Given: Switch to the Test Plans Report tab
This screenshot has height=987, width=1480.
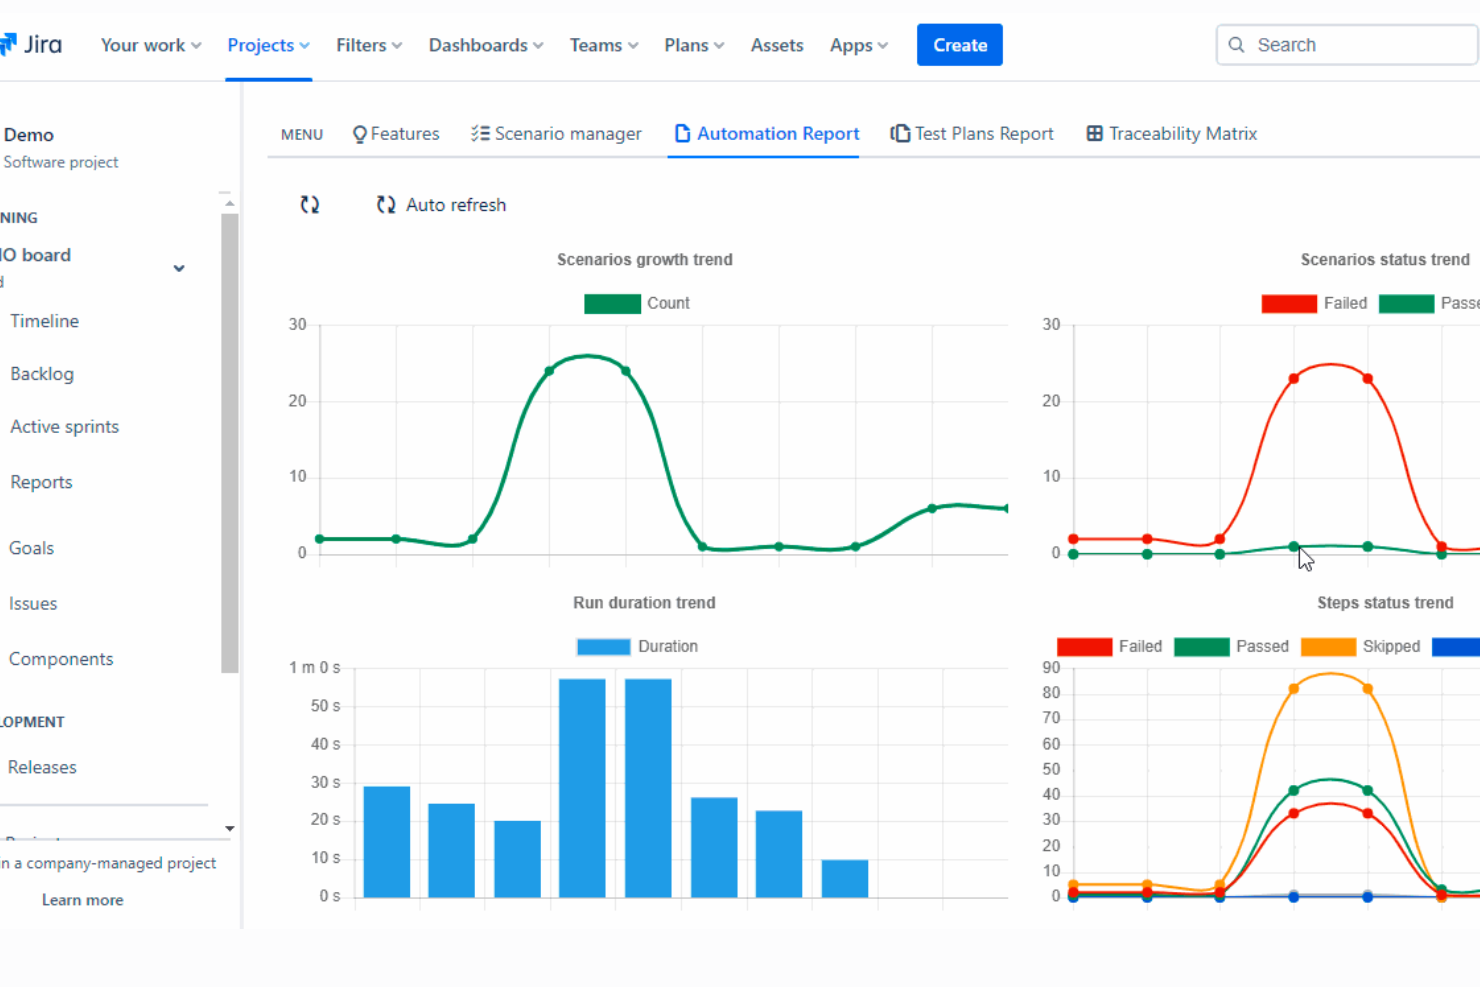Looking at the screenshot, I should tap(984, 132).
